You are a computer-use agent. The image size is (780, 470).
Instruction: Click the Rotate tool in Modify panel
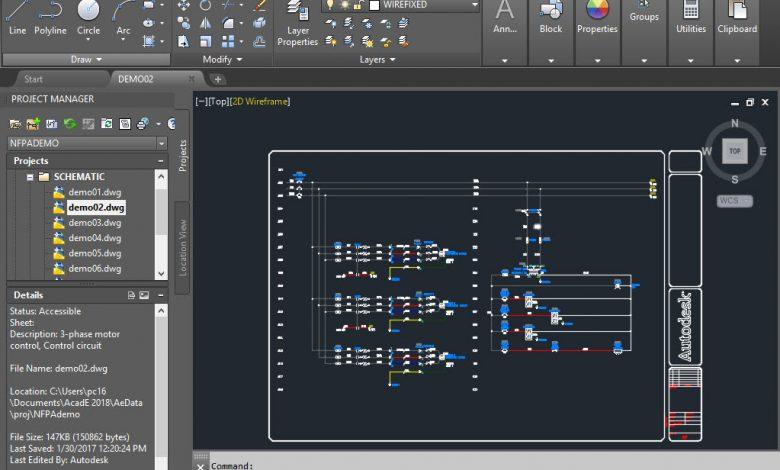coord(205,5)
